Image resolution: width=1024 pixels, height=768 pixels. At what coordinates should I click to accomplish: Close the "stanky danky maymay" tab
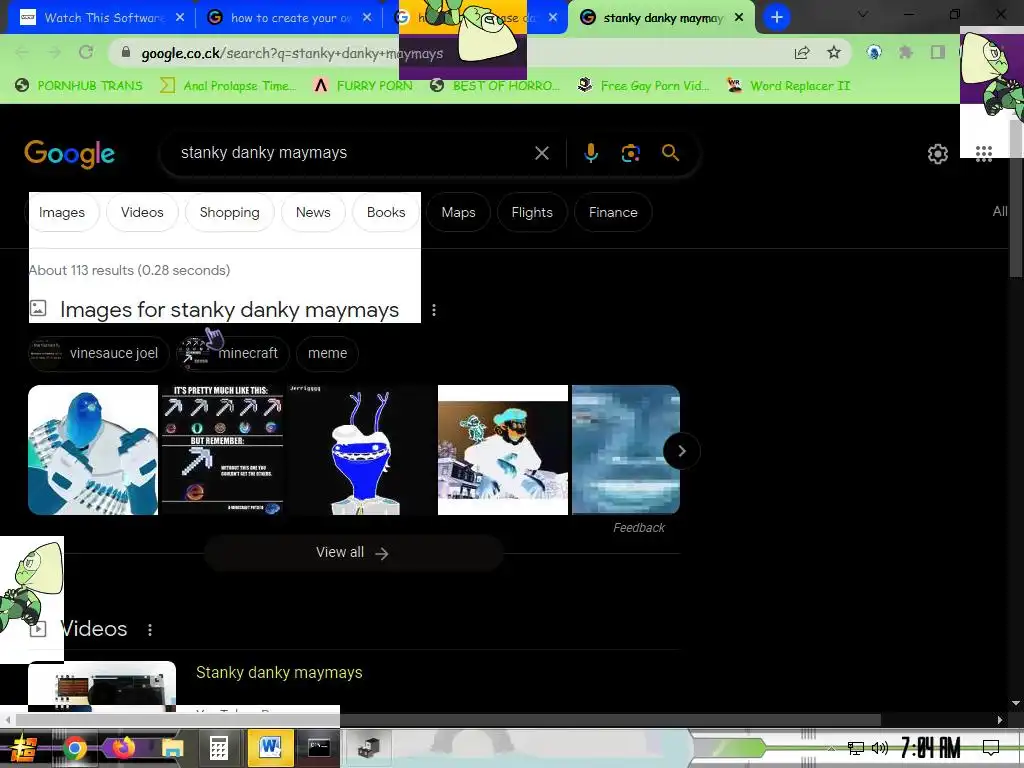point(739,18)
